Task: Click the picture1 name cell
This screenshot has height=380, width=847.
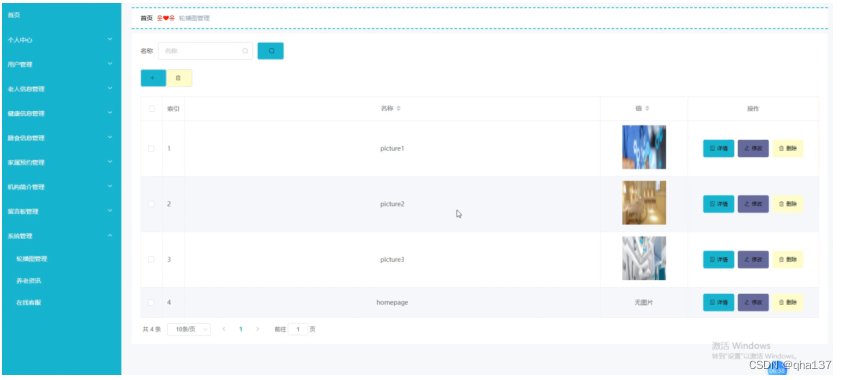Action: pyautogui.click(x=392, y=149)
